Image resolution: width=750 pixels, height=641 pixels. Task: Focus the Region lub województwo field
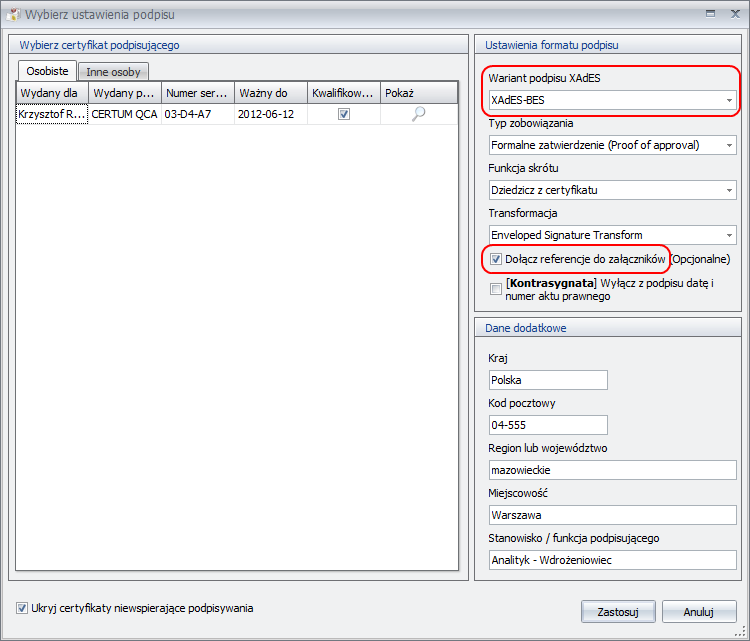point(612,470)
